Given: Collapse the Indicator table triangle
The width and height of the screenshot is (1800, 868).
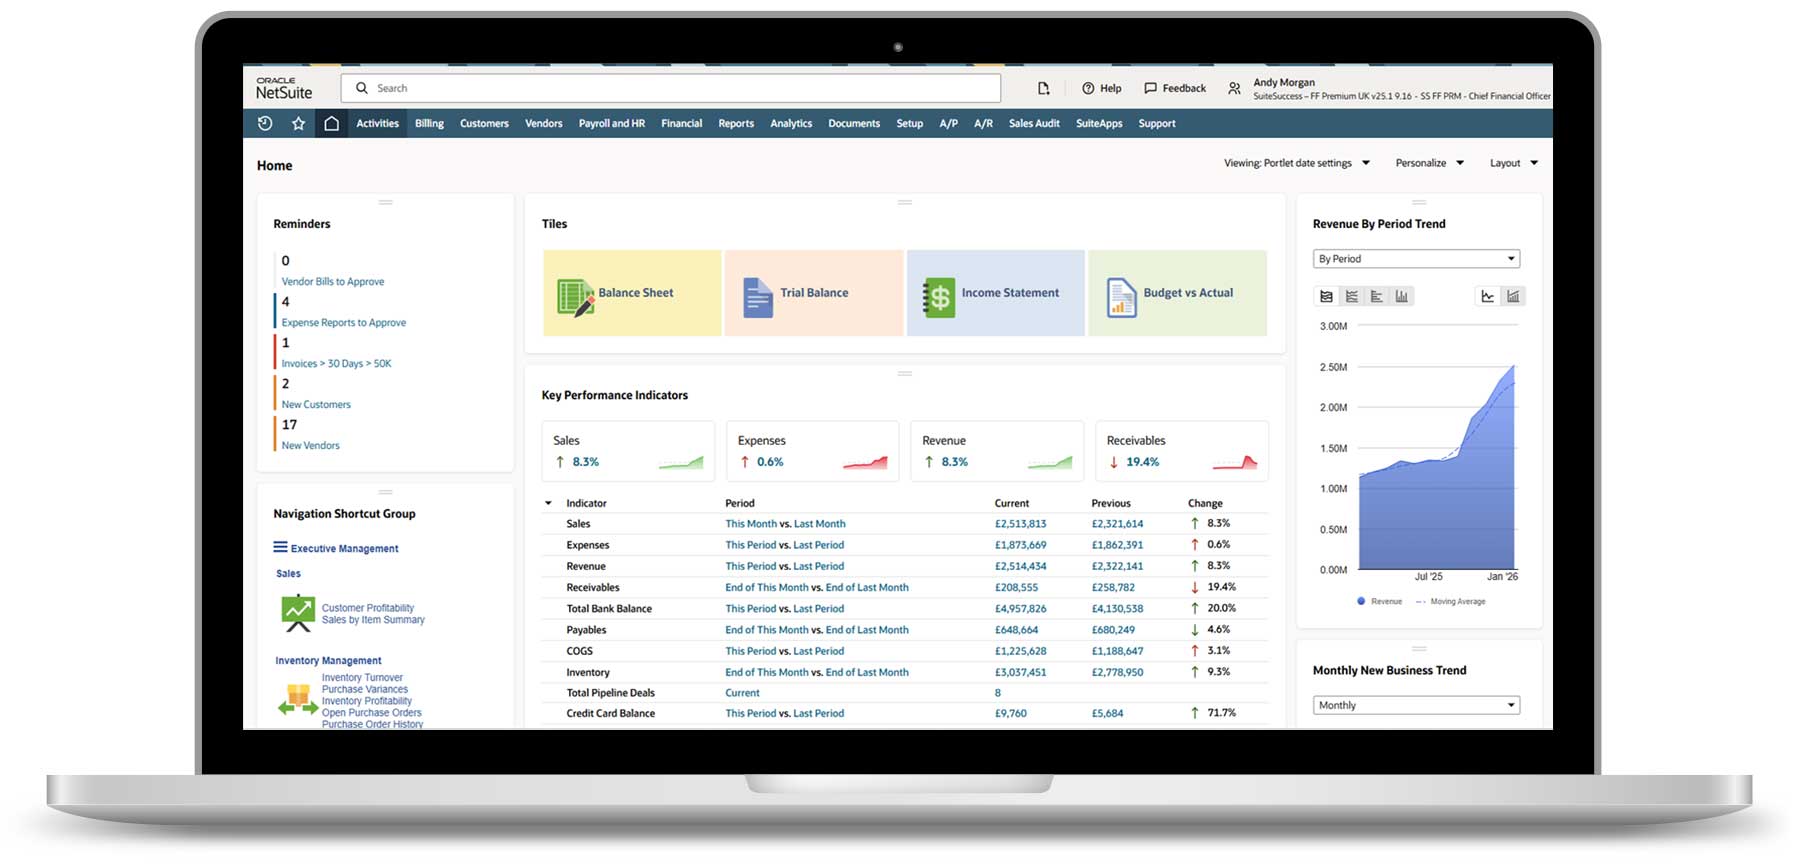Looking at the screenshot, I should pos(548,503).
